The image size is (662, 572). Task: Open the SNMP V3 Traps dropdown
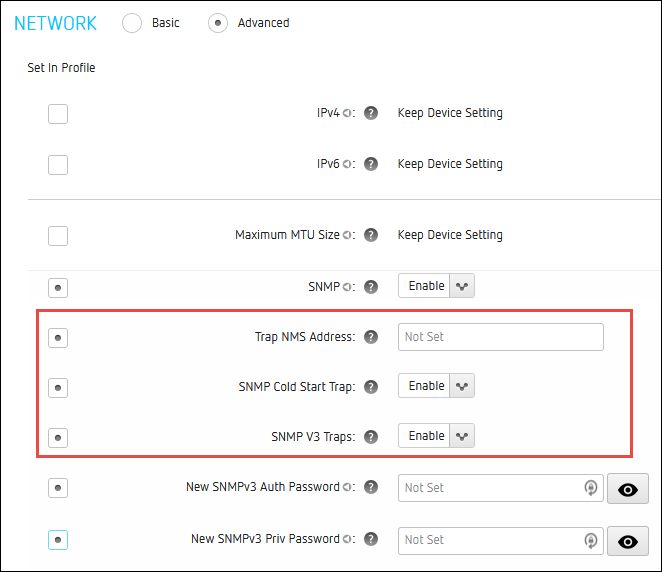(436, 435)
